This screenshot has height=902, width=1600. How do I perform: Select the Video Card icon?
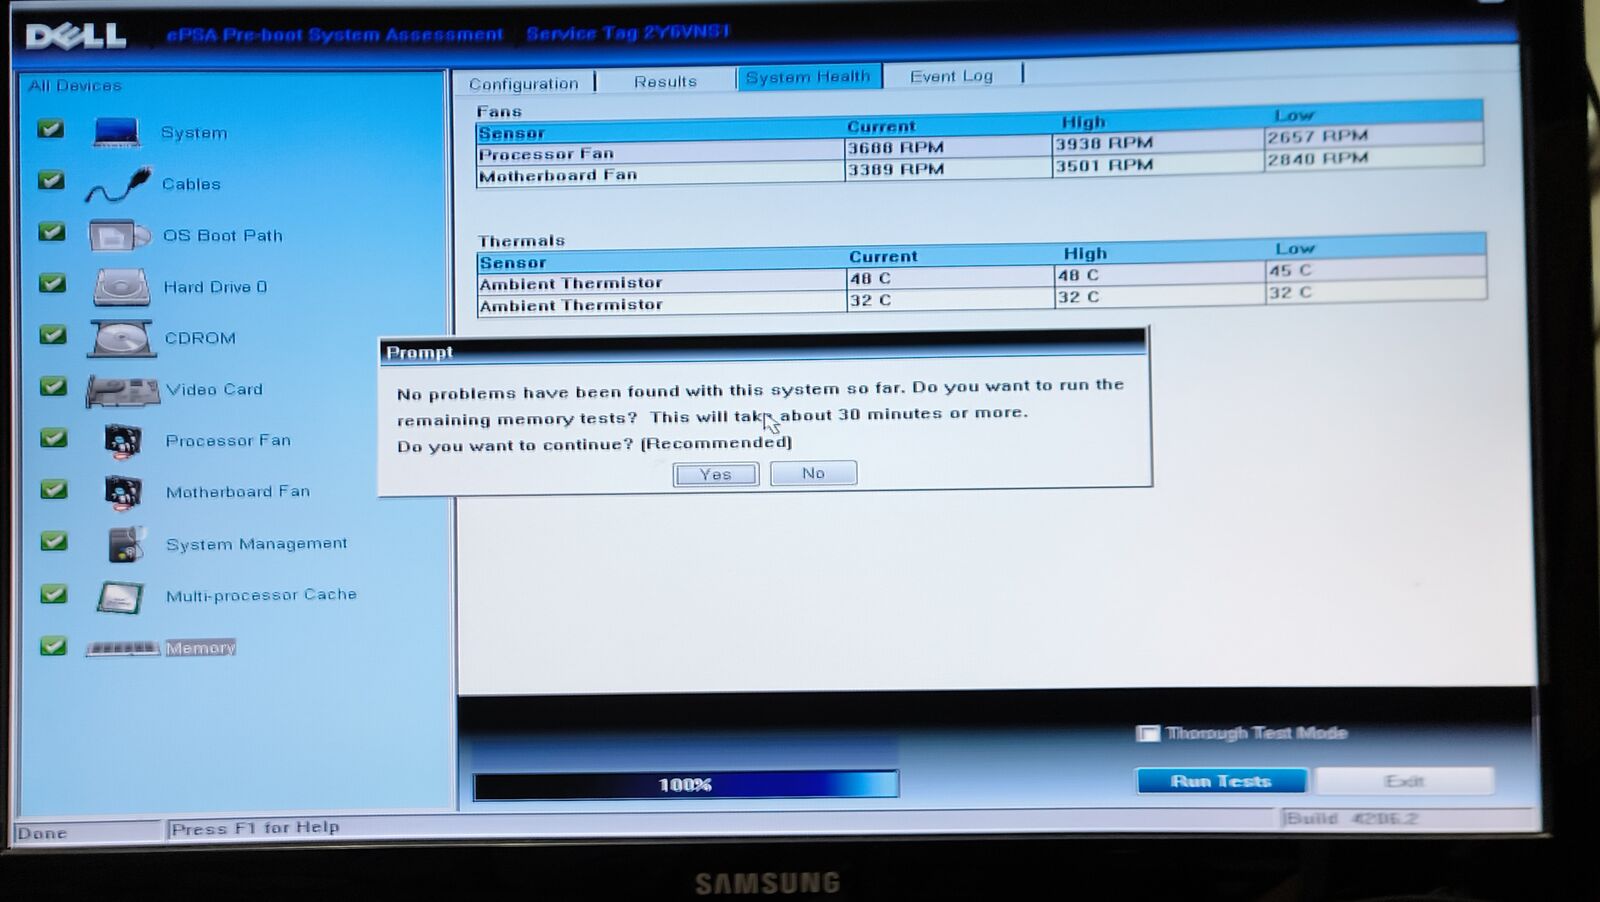122,391
